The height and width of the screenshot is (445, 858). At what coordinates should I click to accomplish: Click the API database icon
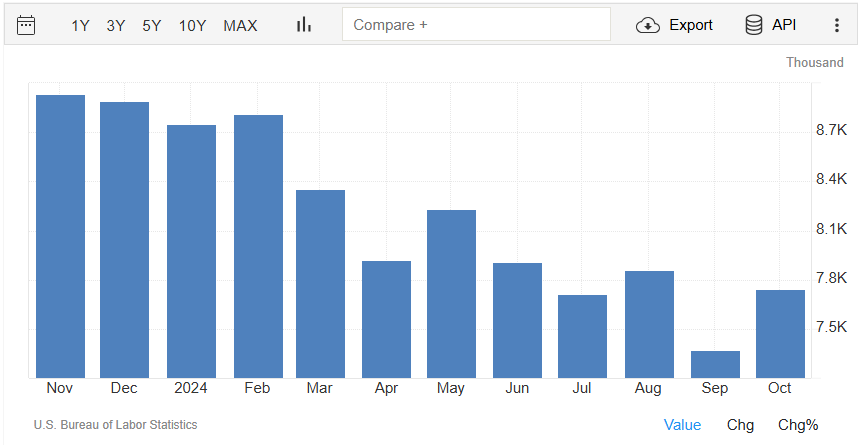coord(753,25)
